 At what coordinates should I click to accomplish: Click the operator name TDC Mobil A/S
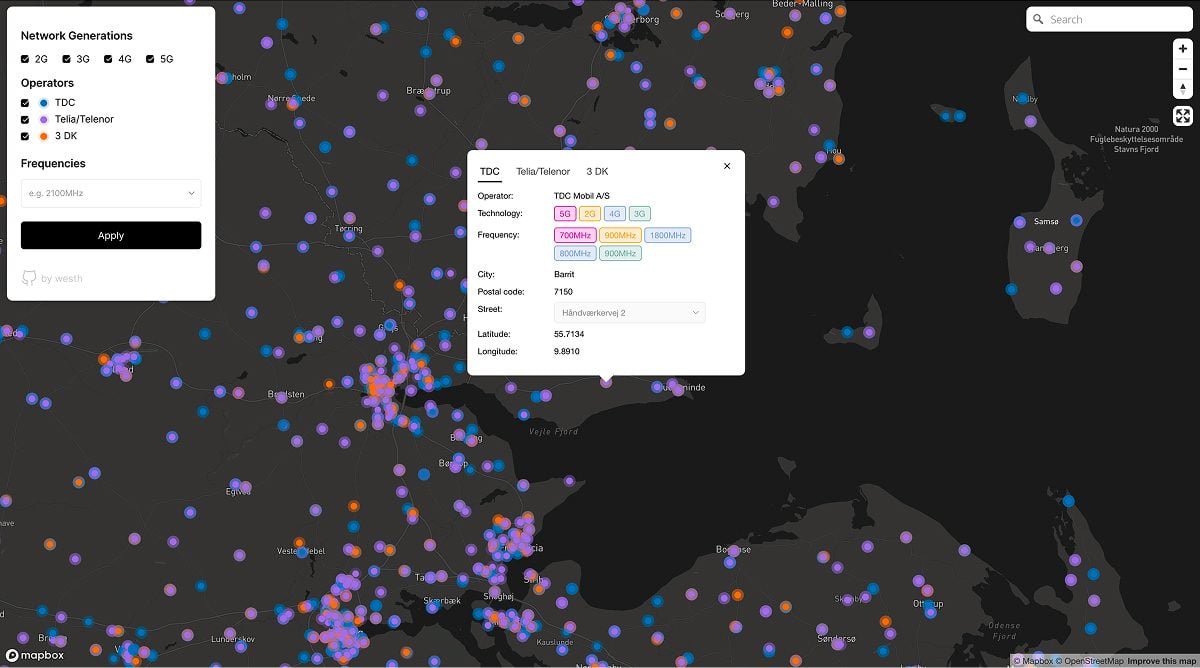point(582,196)
